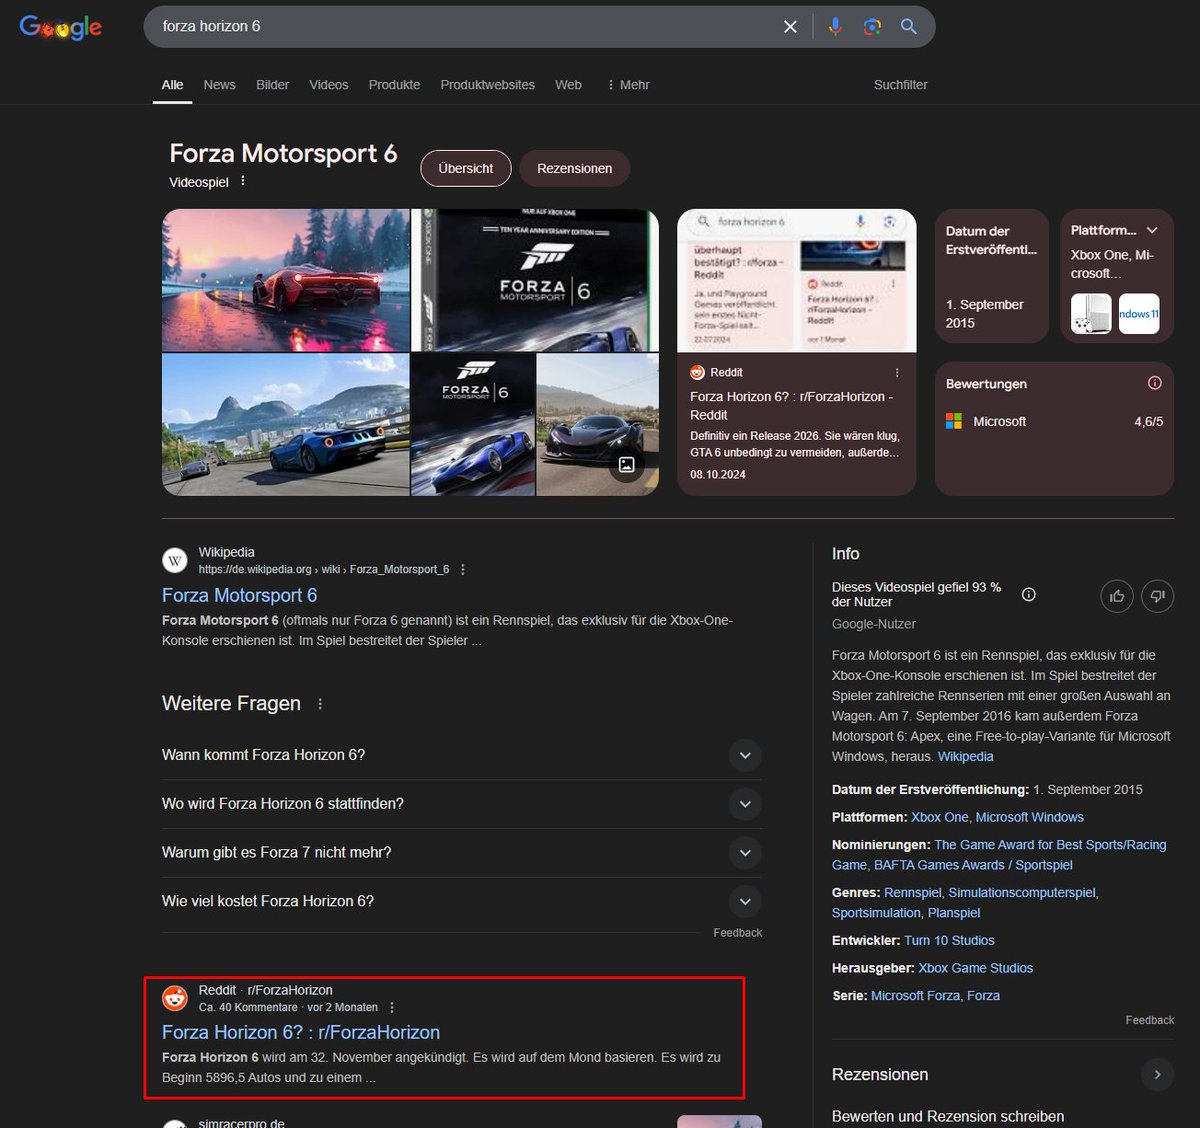Start voice search with the microphone icon
Viewport: 1200px width, 1128px height.
[835, 27]
